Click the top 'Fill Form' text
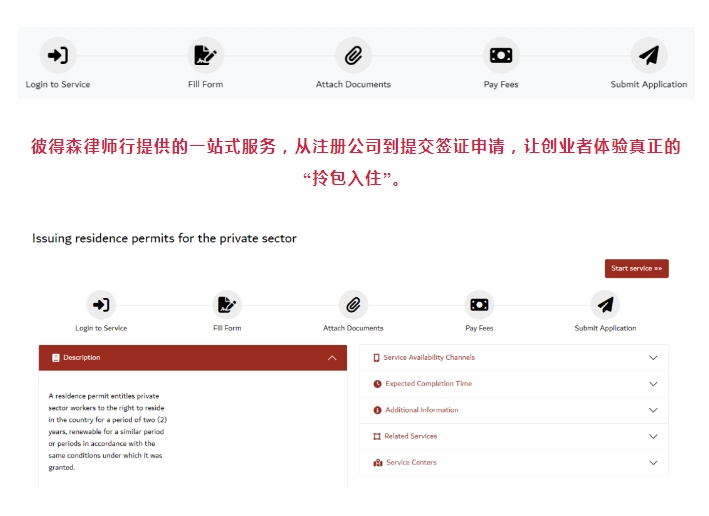 click(x=206, y=85)
